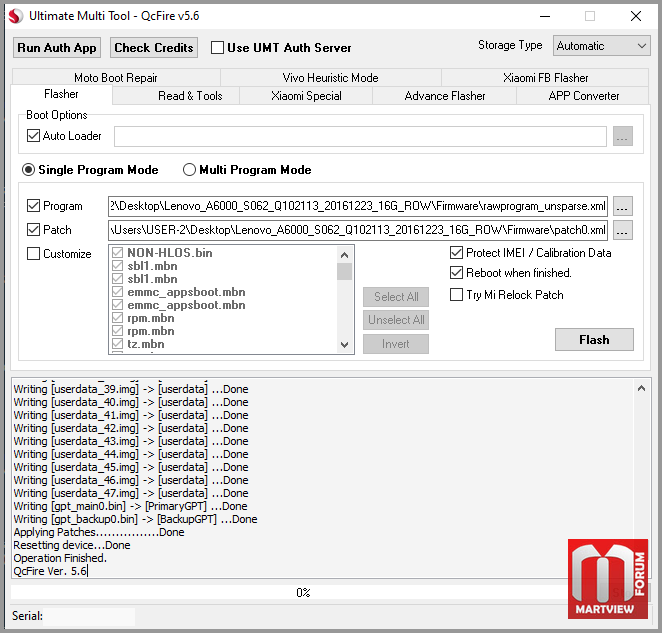The image size is (662, 633).
Task: Switch to the Xiaomi Special tab
Action: click(x=306, y=95)
